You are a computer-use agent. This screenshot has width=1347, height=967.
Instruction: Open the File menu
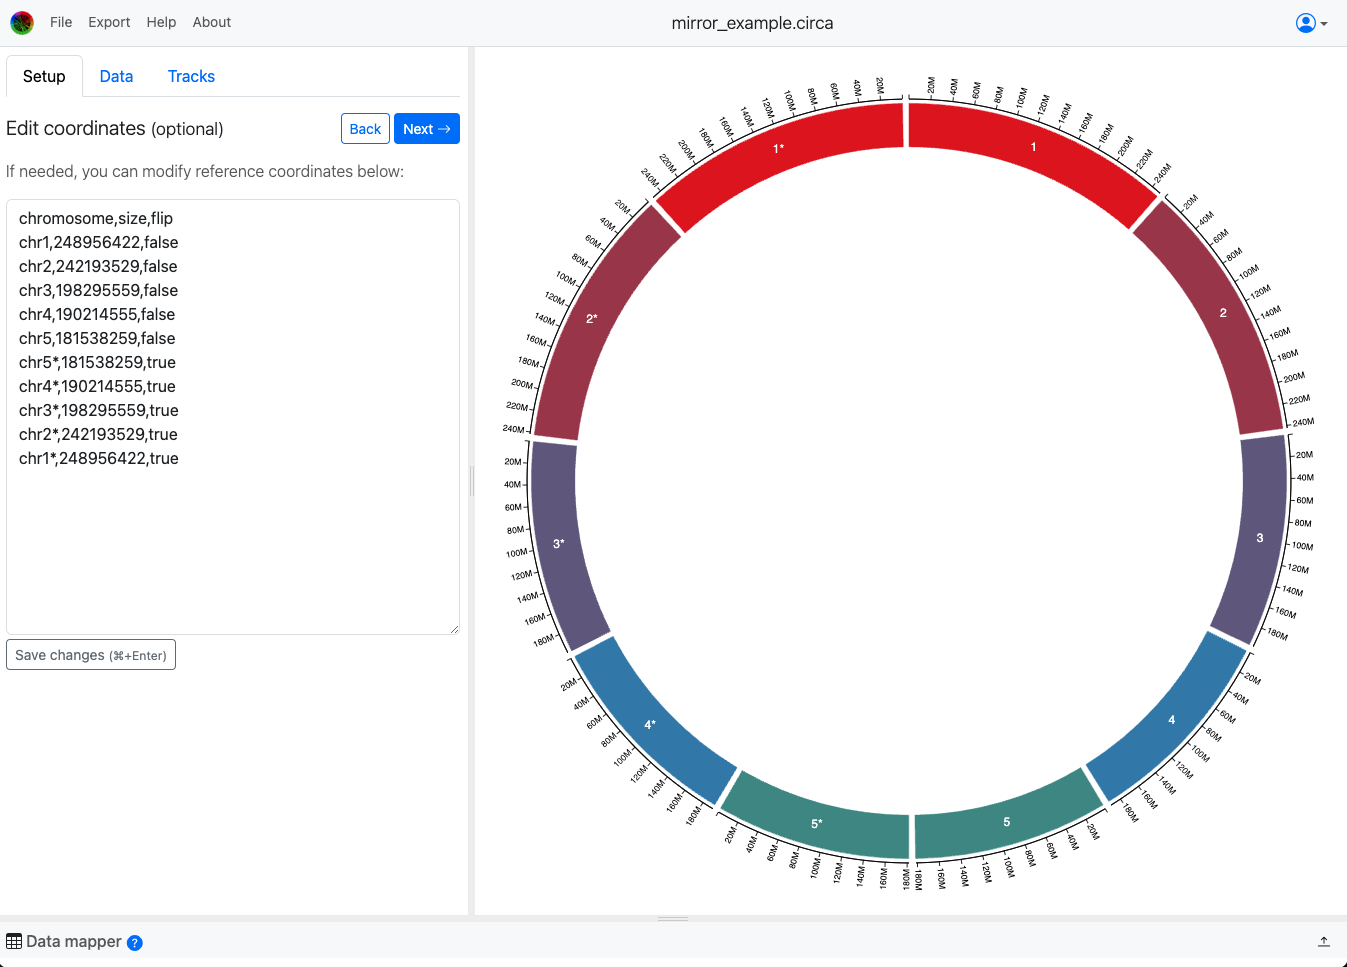(61, 22)
